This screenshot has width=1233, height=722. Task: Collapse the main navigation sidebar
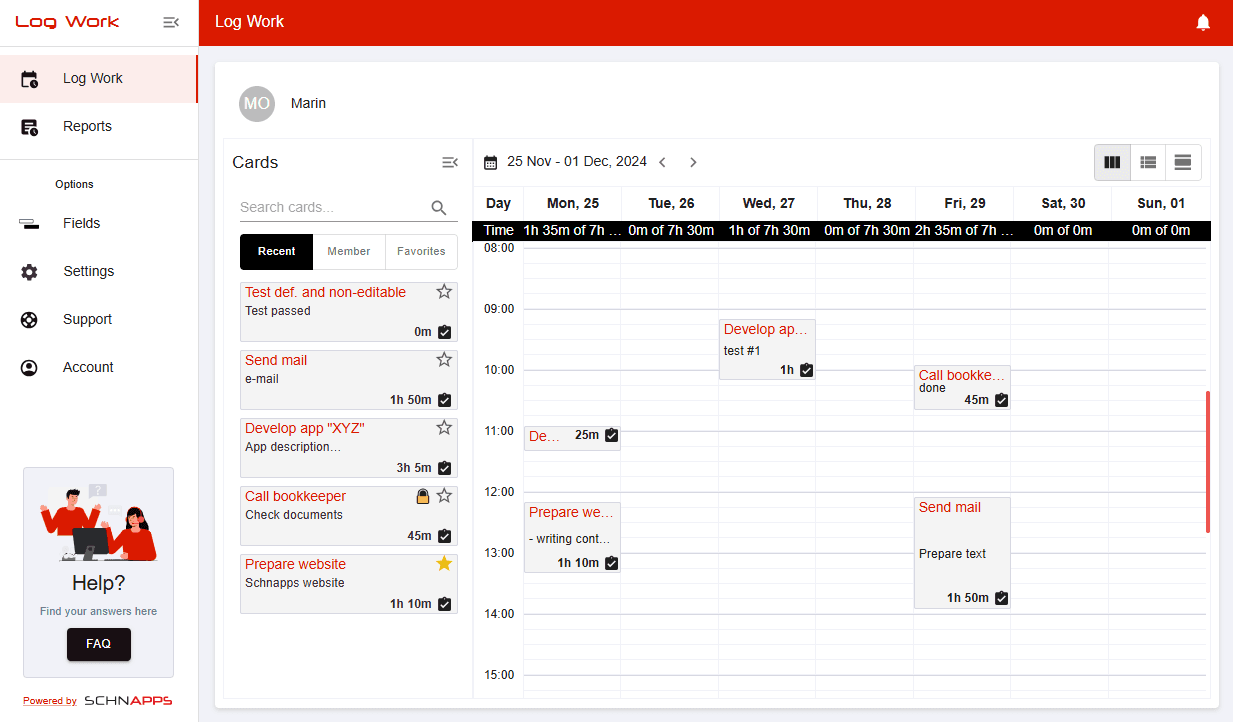170,21
